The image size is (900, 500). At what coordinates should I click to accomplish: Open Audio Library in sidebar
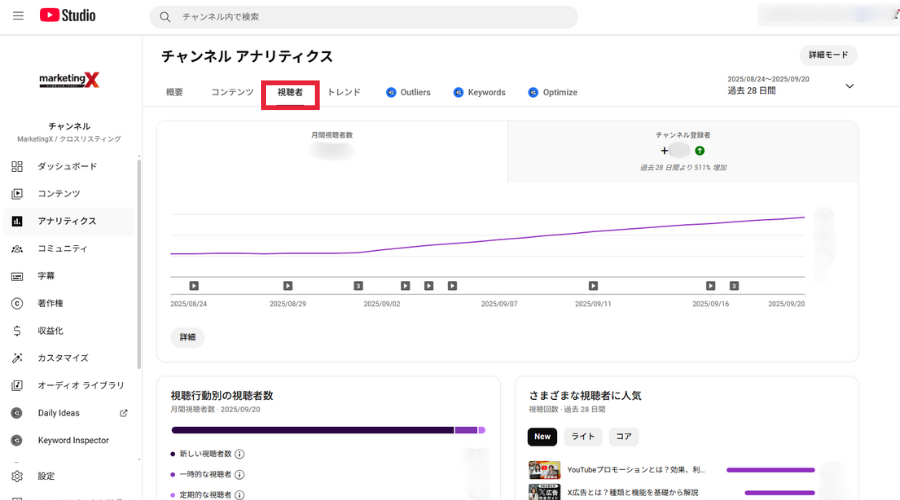(x=81, y=385)
